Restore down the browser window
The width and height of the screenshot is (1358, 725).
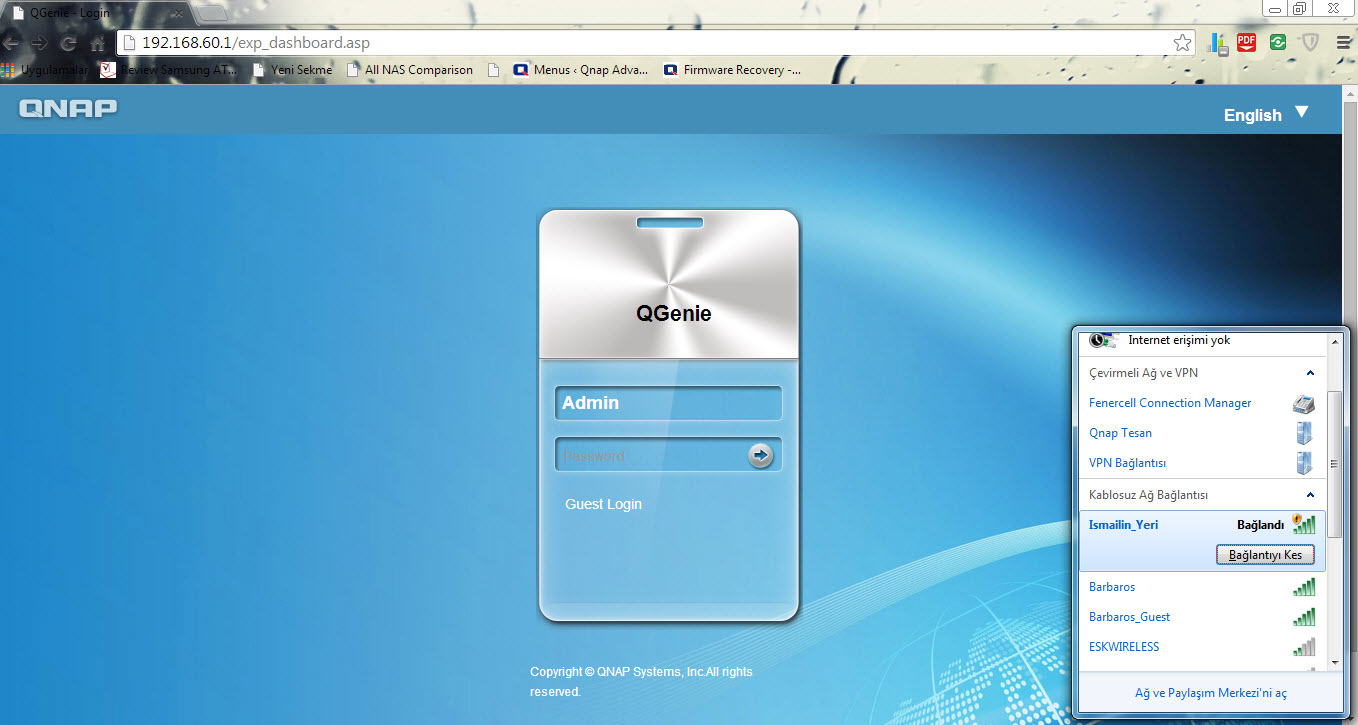pyautogui.click(x=1299, y=8)
